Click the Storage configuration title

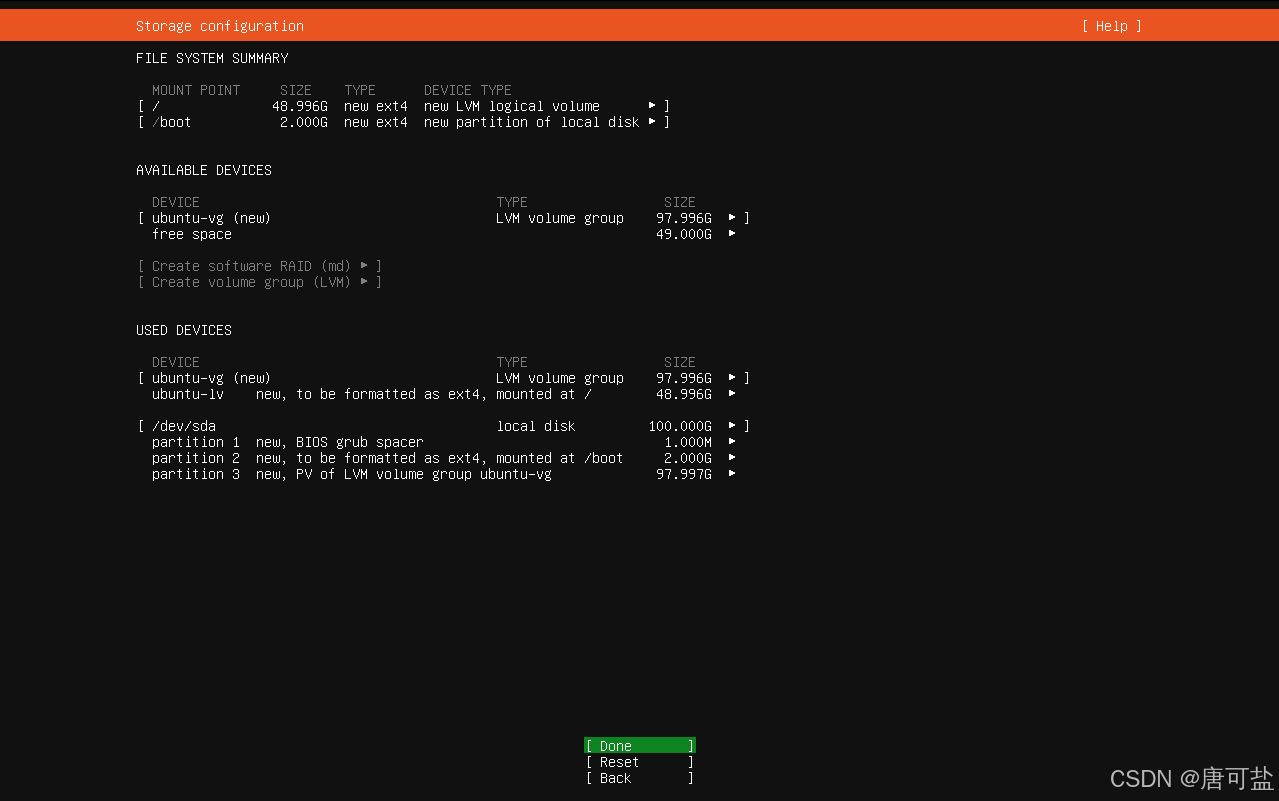point(220,26)
